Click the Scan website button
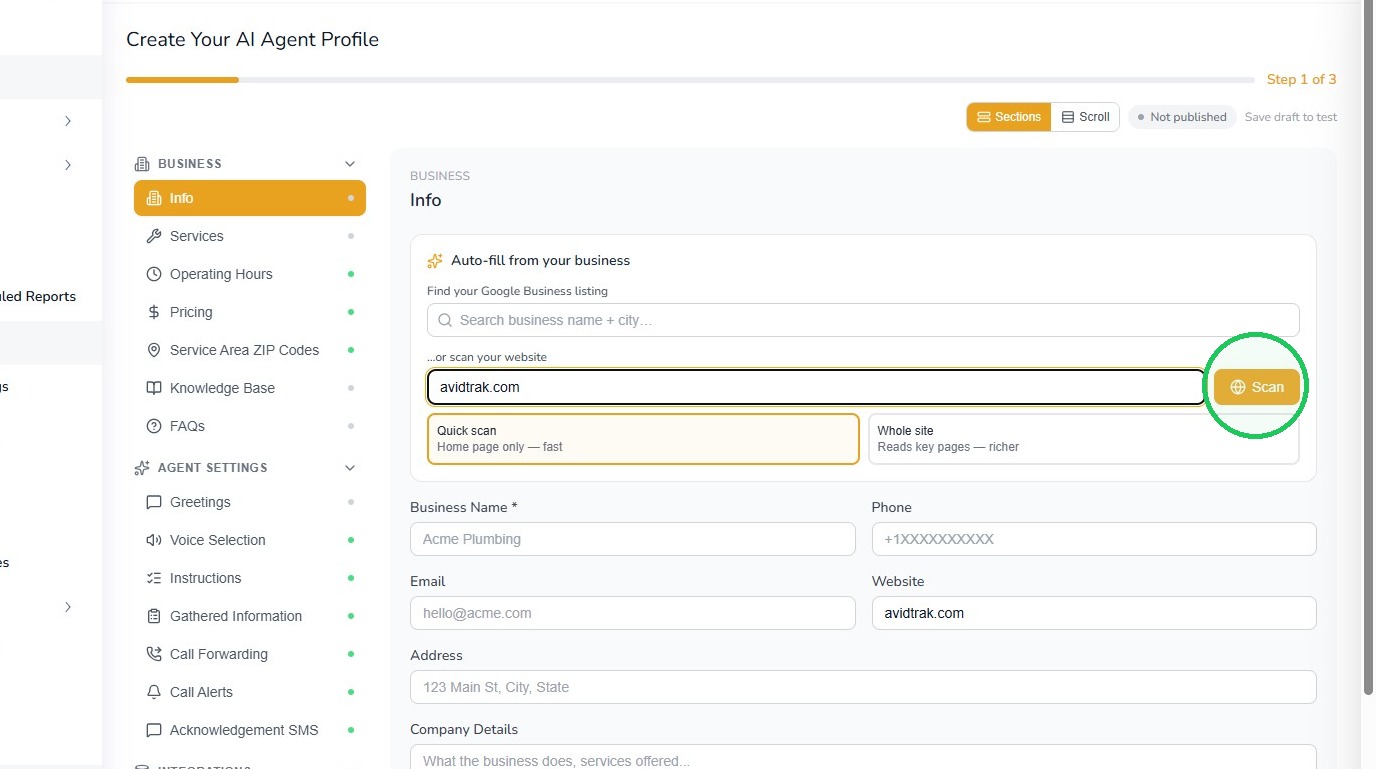The image size is (1376, 769). [1257, 387]
